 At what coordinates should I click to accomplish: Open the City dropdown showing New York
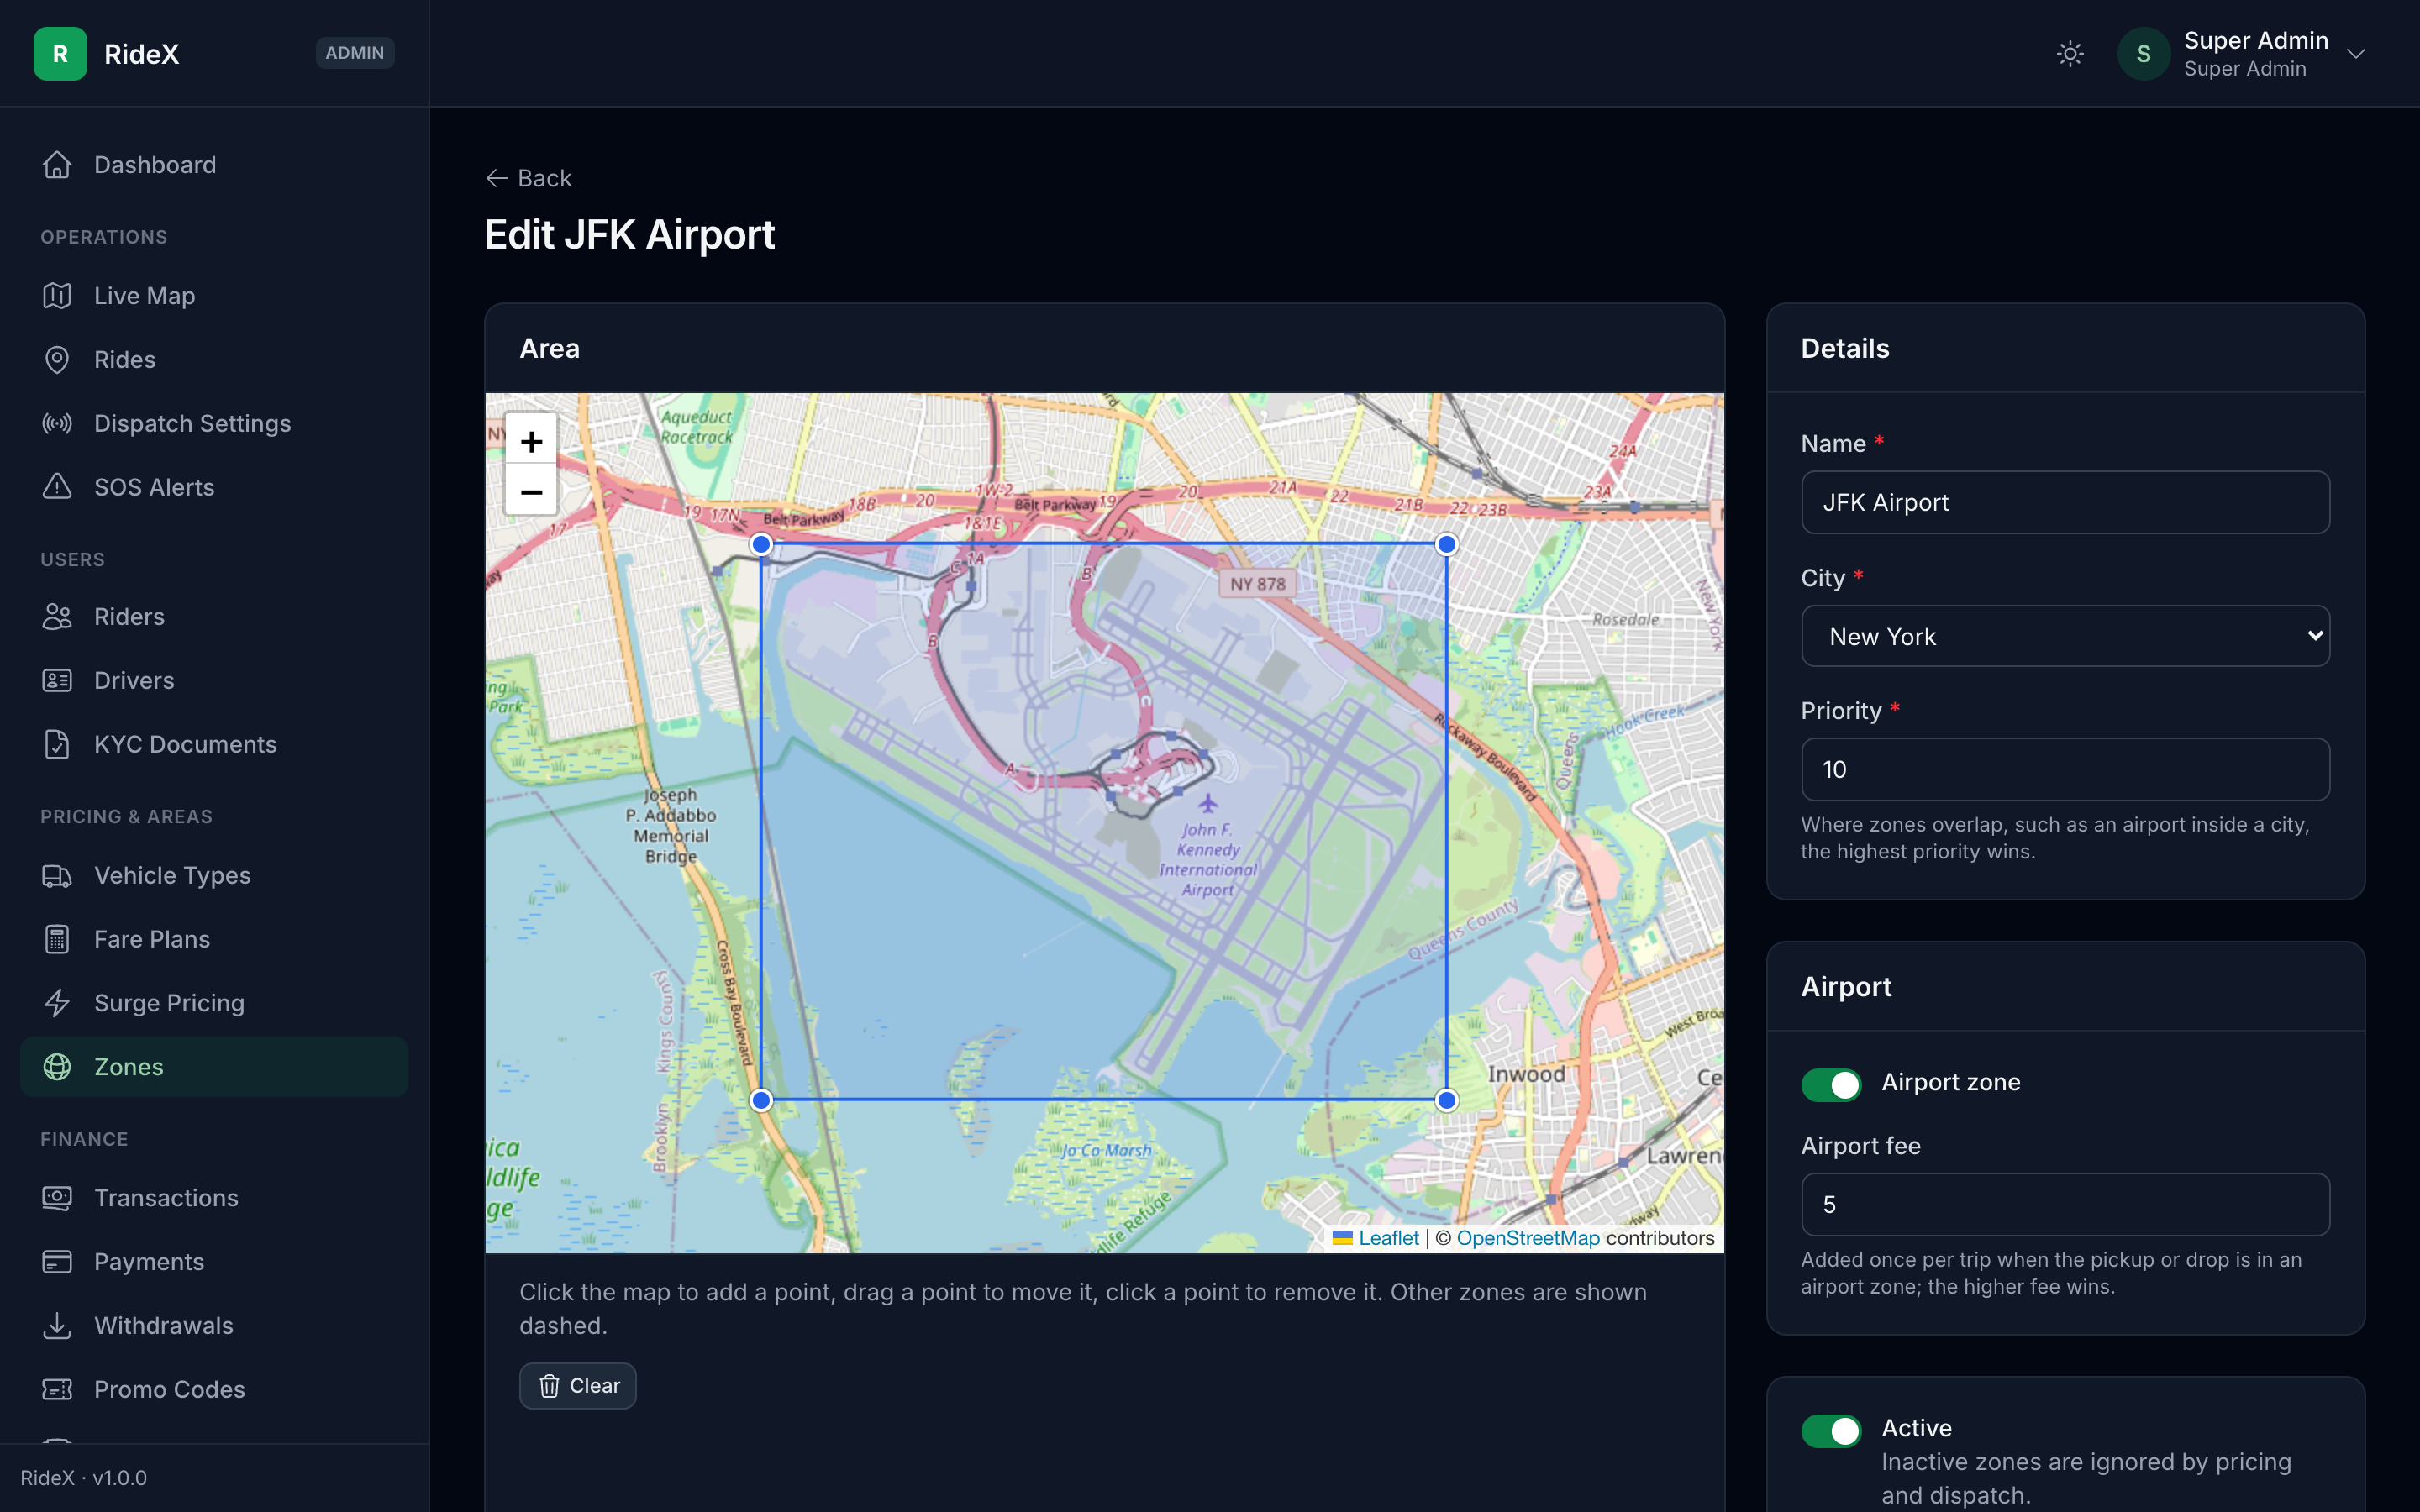tap(2065, 636)
